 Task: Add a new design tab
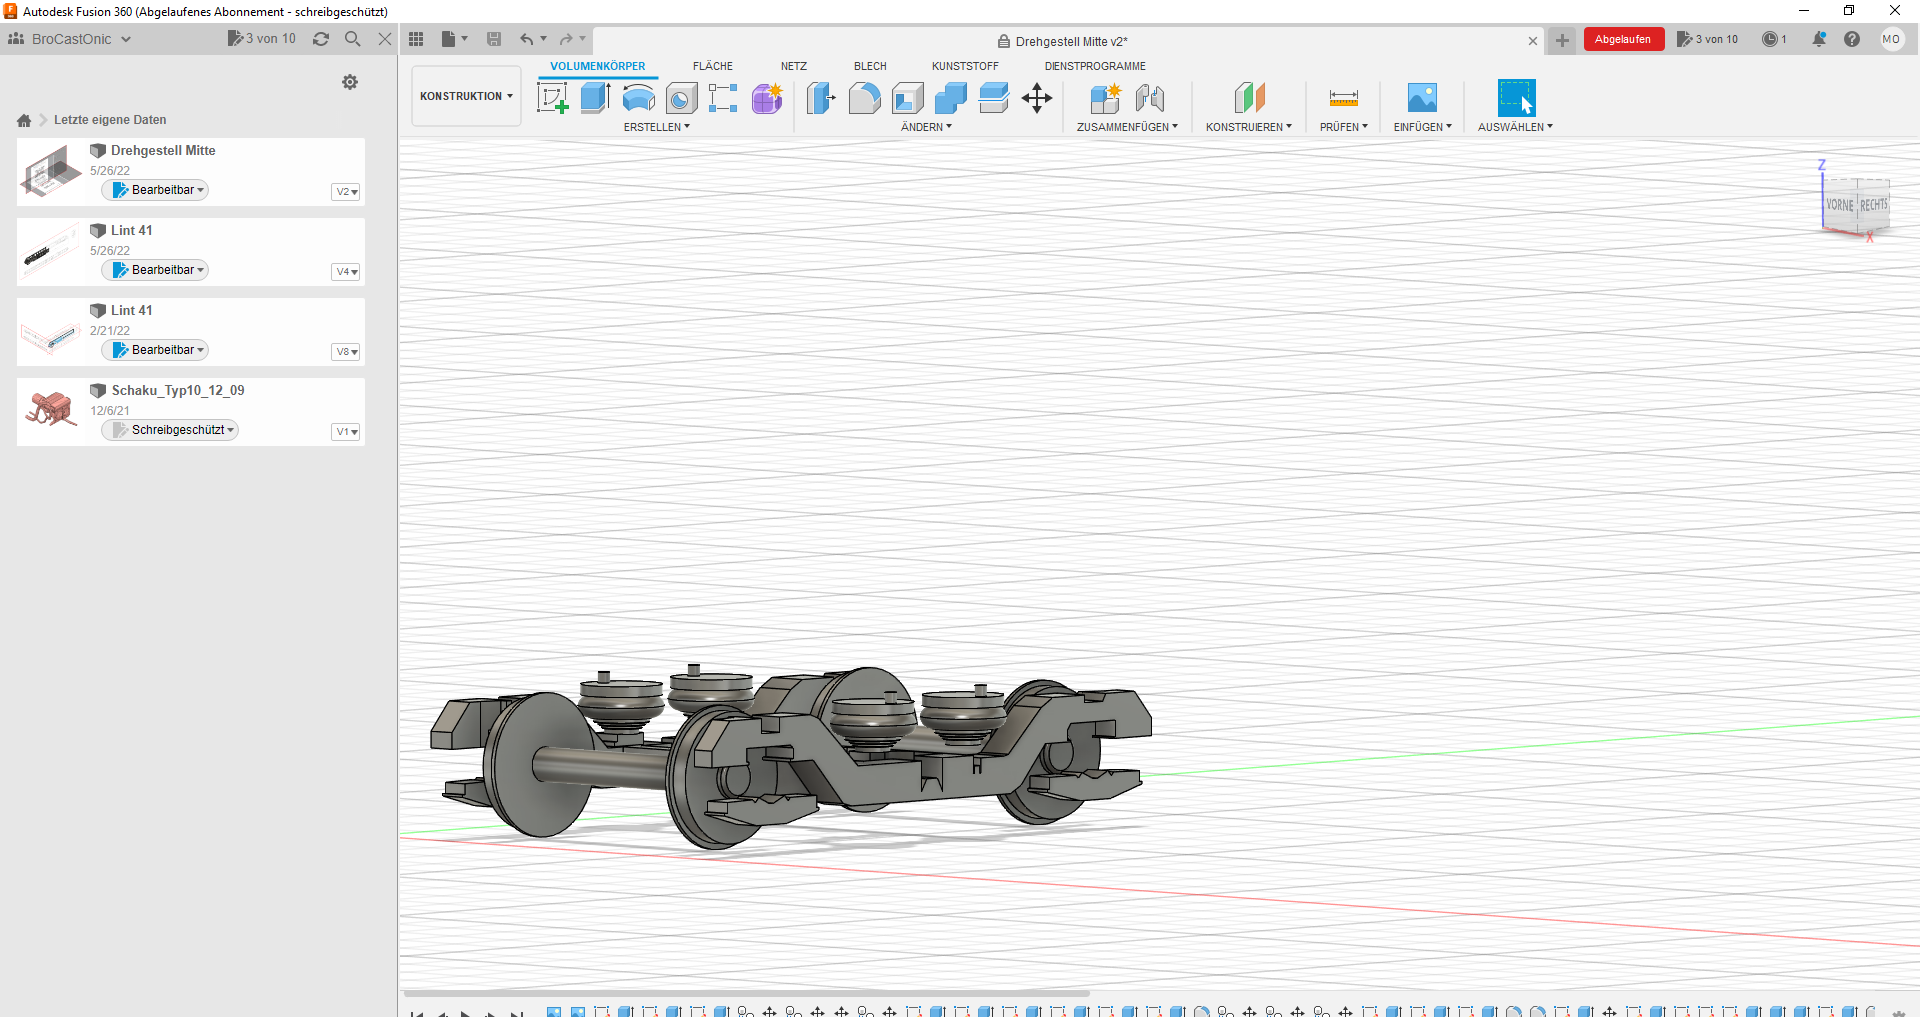(1562, 41)
